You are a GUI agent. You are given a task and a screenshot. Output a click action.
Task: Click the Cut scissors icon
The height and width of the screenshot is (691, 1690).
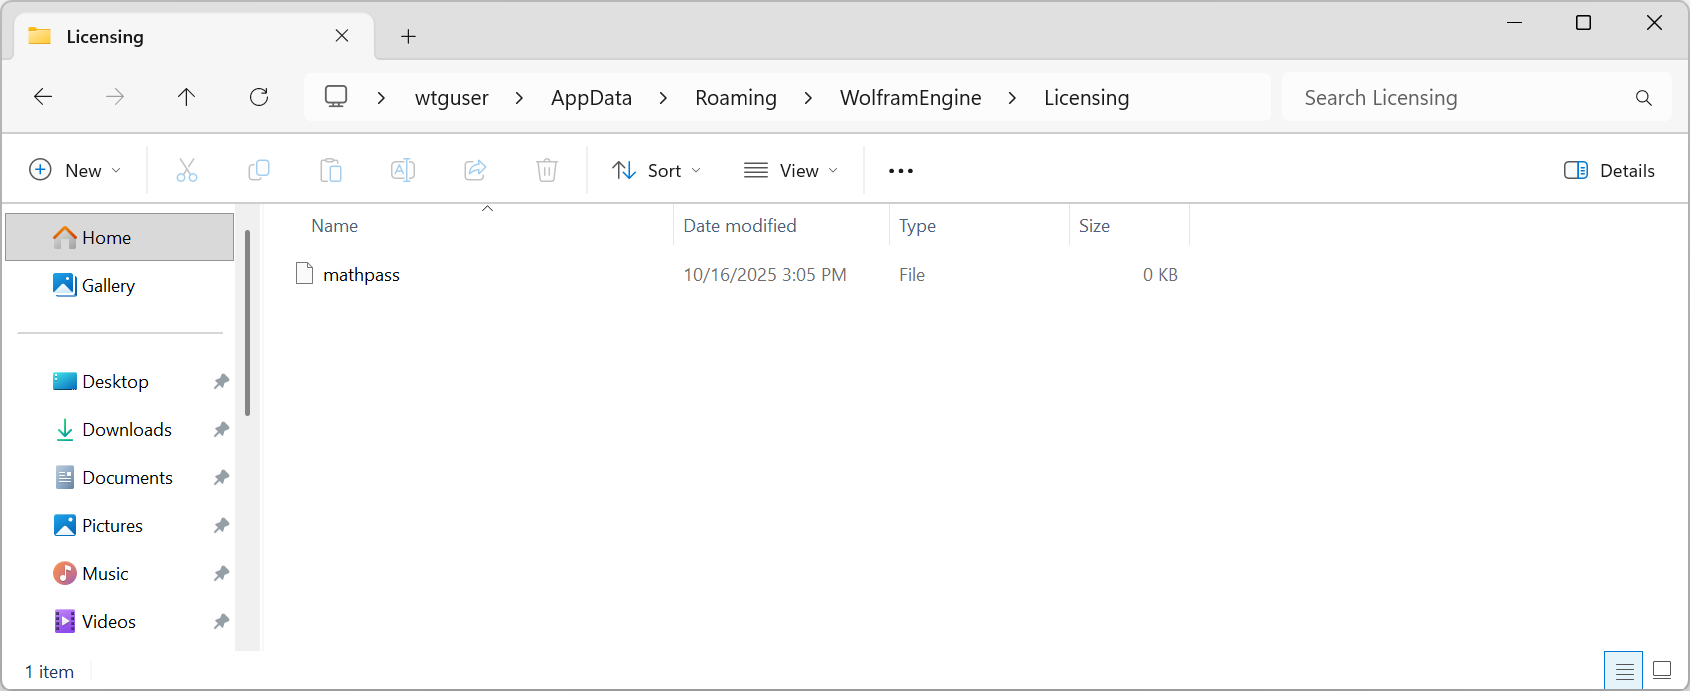pos(187,171)
